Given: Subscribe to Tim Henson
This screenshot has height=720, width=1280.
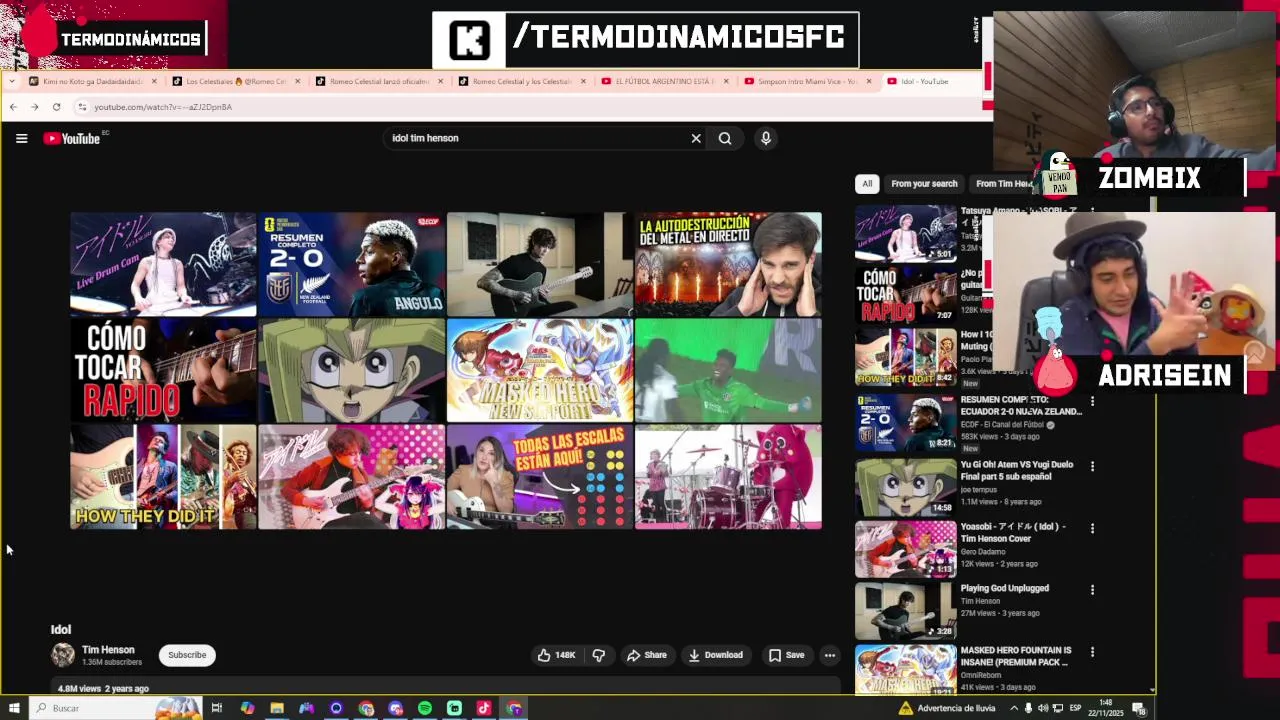Looking at the screenshot, I should tap(187, 655).
